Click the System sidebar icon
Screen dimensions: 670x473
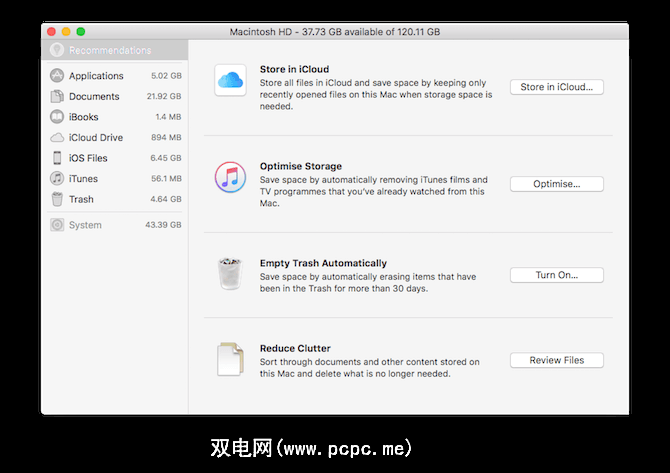click(57, 225)
